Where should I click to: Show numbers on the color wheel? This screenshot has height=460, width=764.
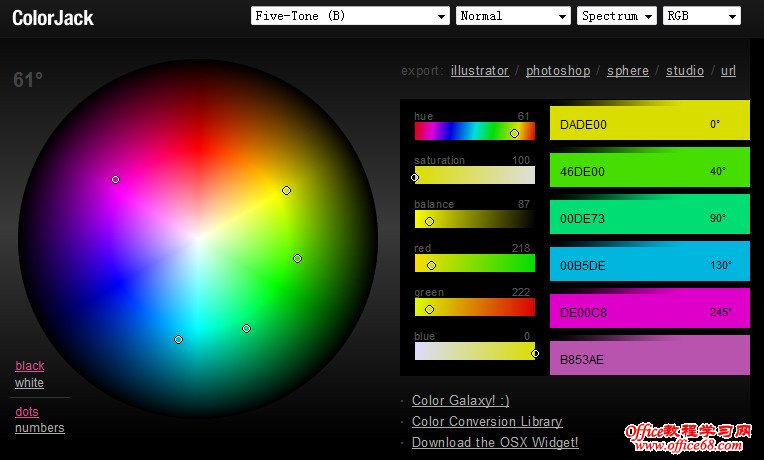[39, 428]
